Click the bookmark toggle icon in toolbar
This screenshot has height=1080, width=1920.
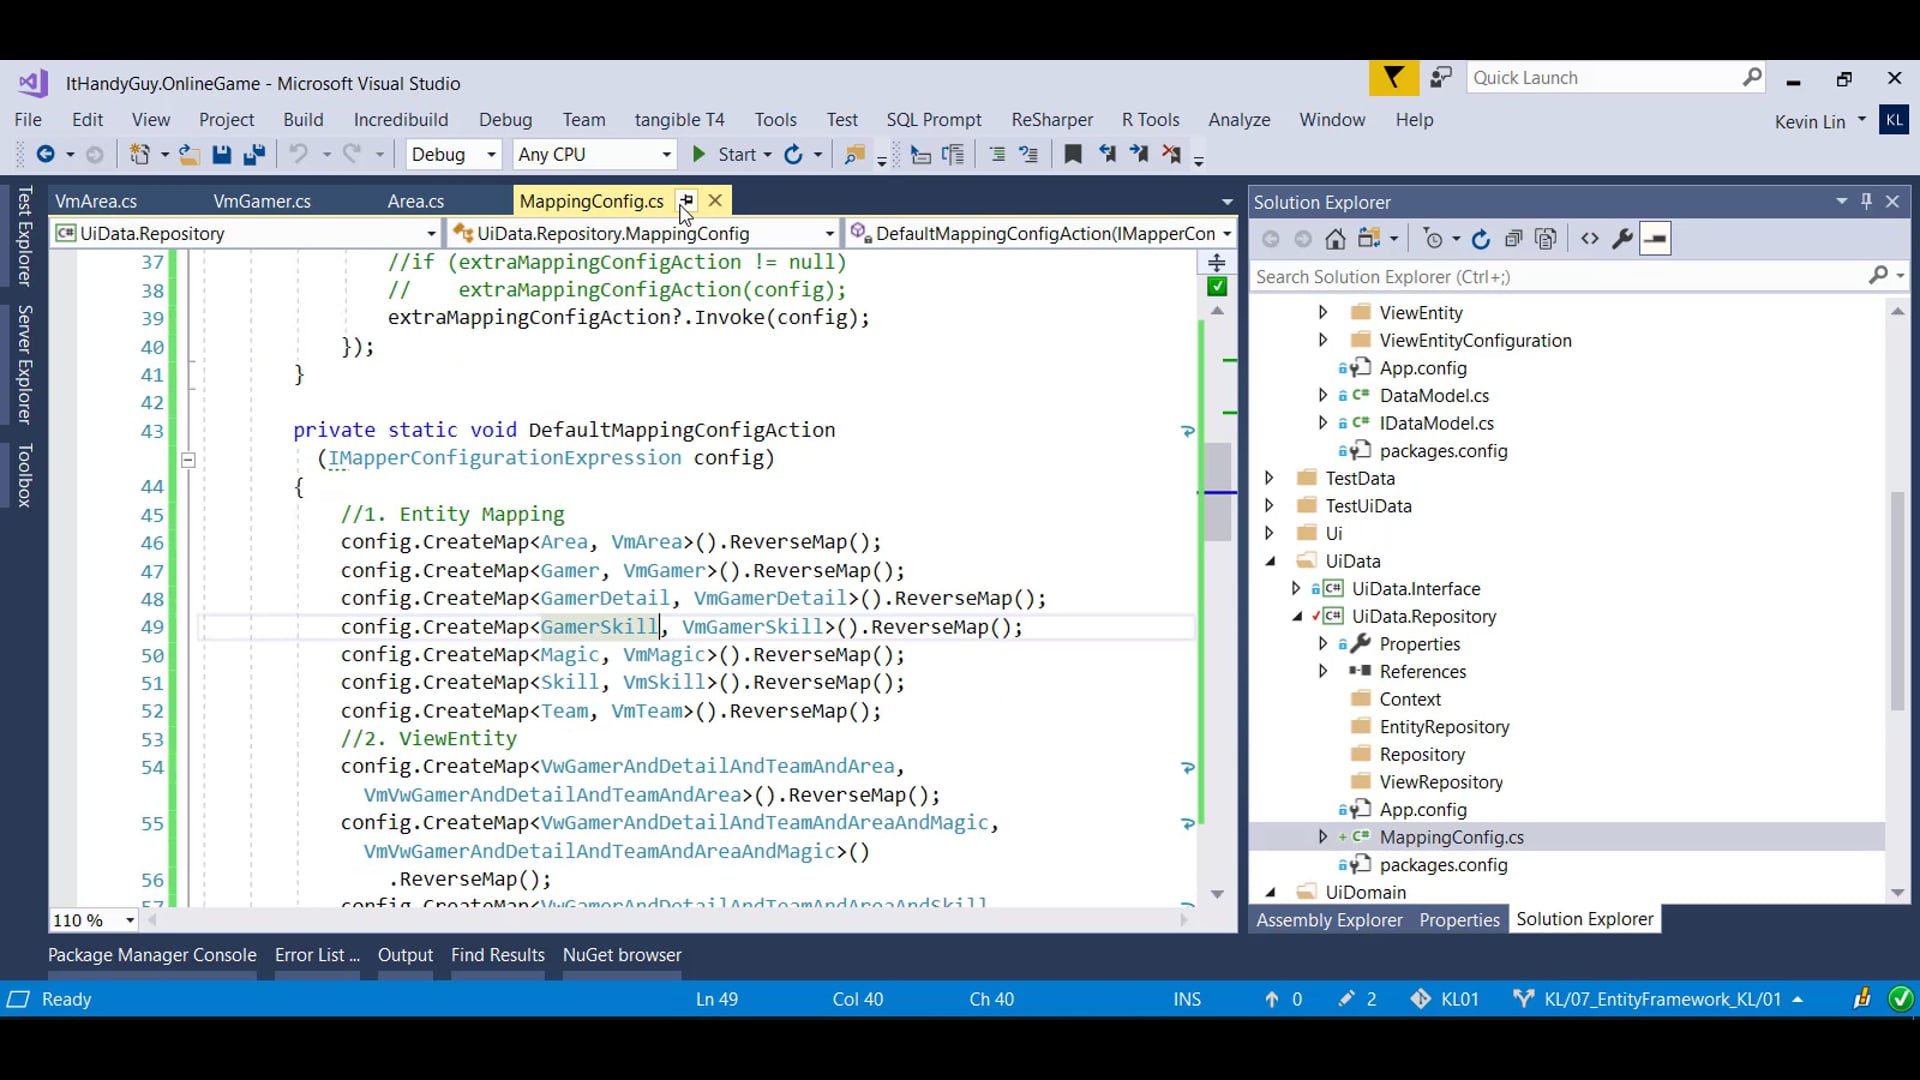[x=1073, y=154]
